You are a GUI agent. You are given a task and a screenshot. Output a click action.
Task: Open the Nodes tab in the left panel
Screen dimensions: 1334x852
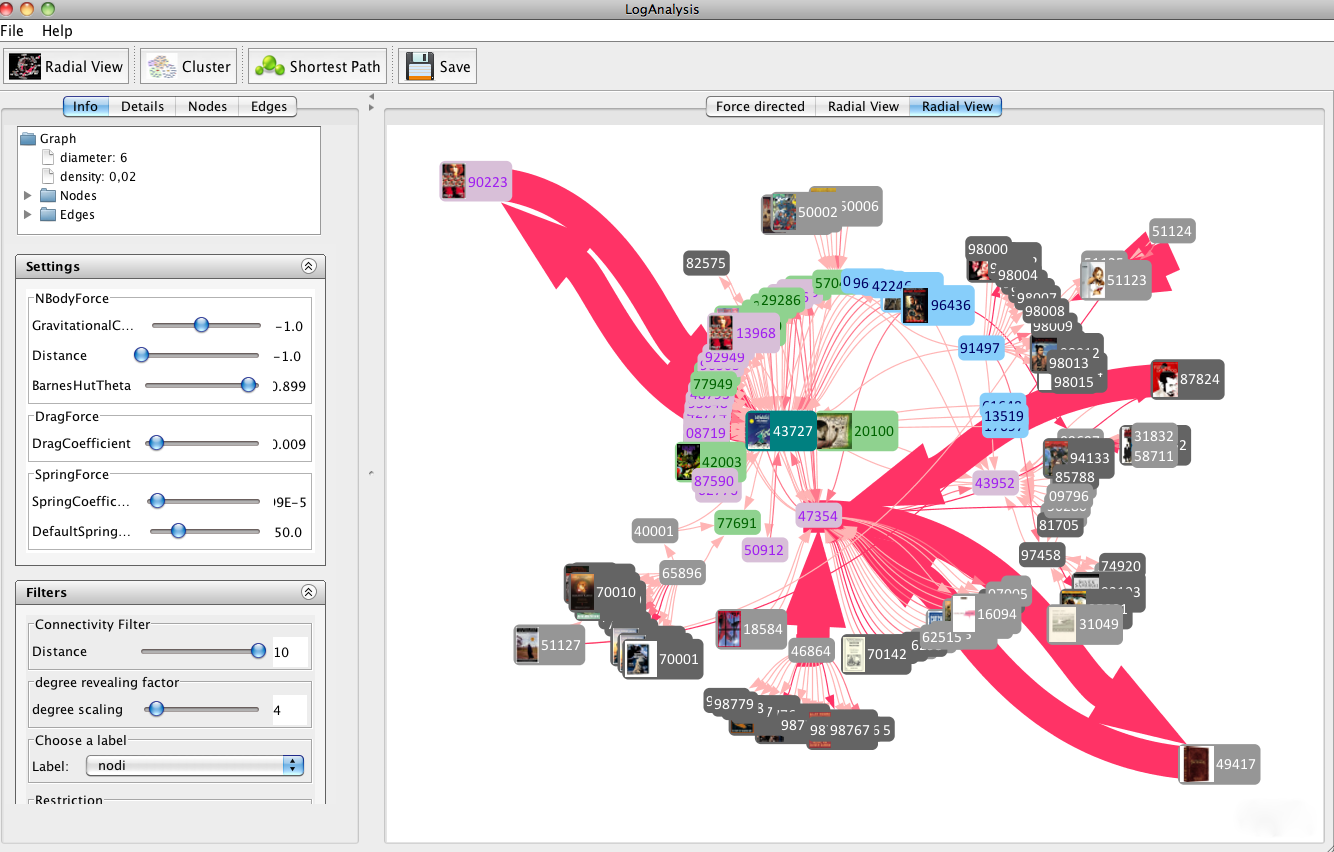click(208, 106)
